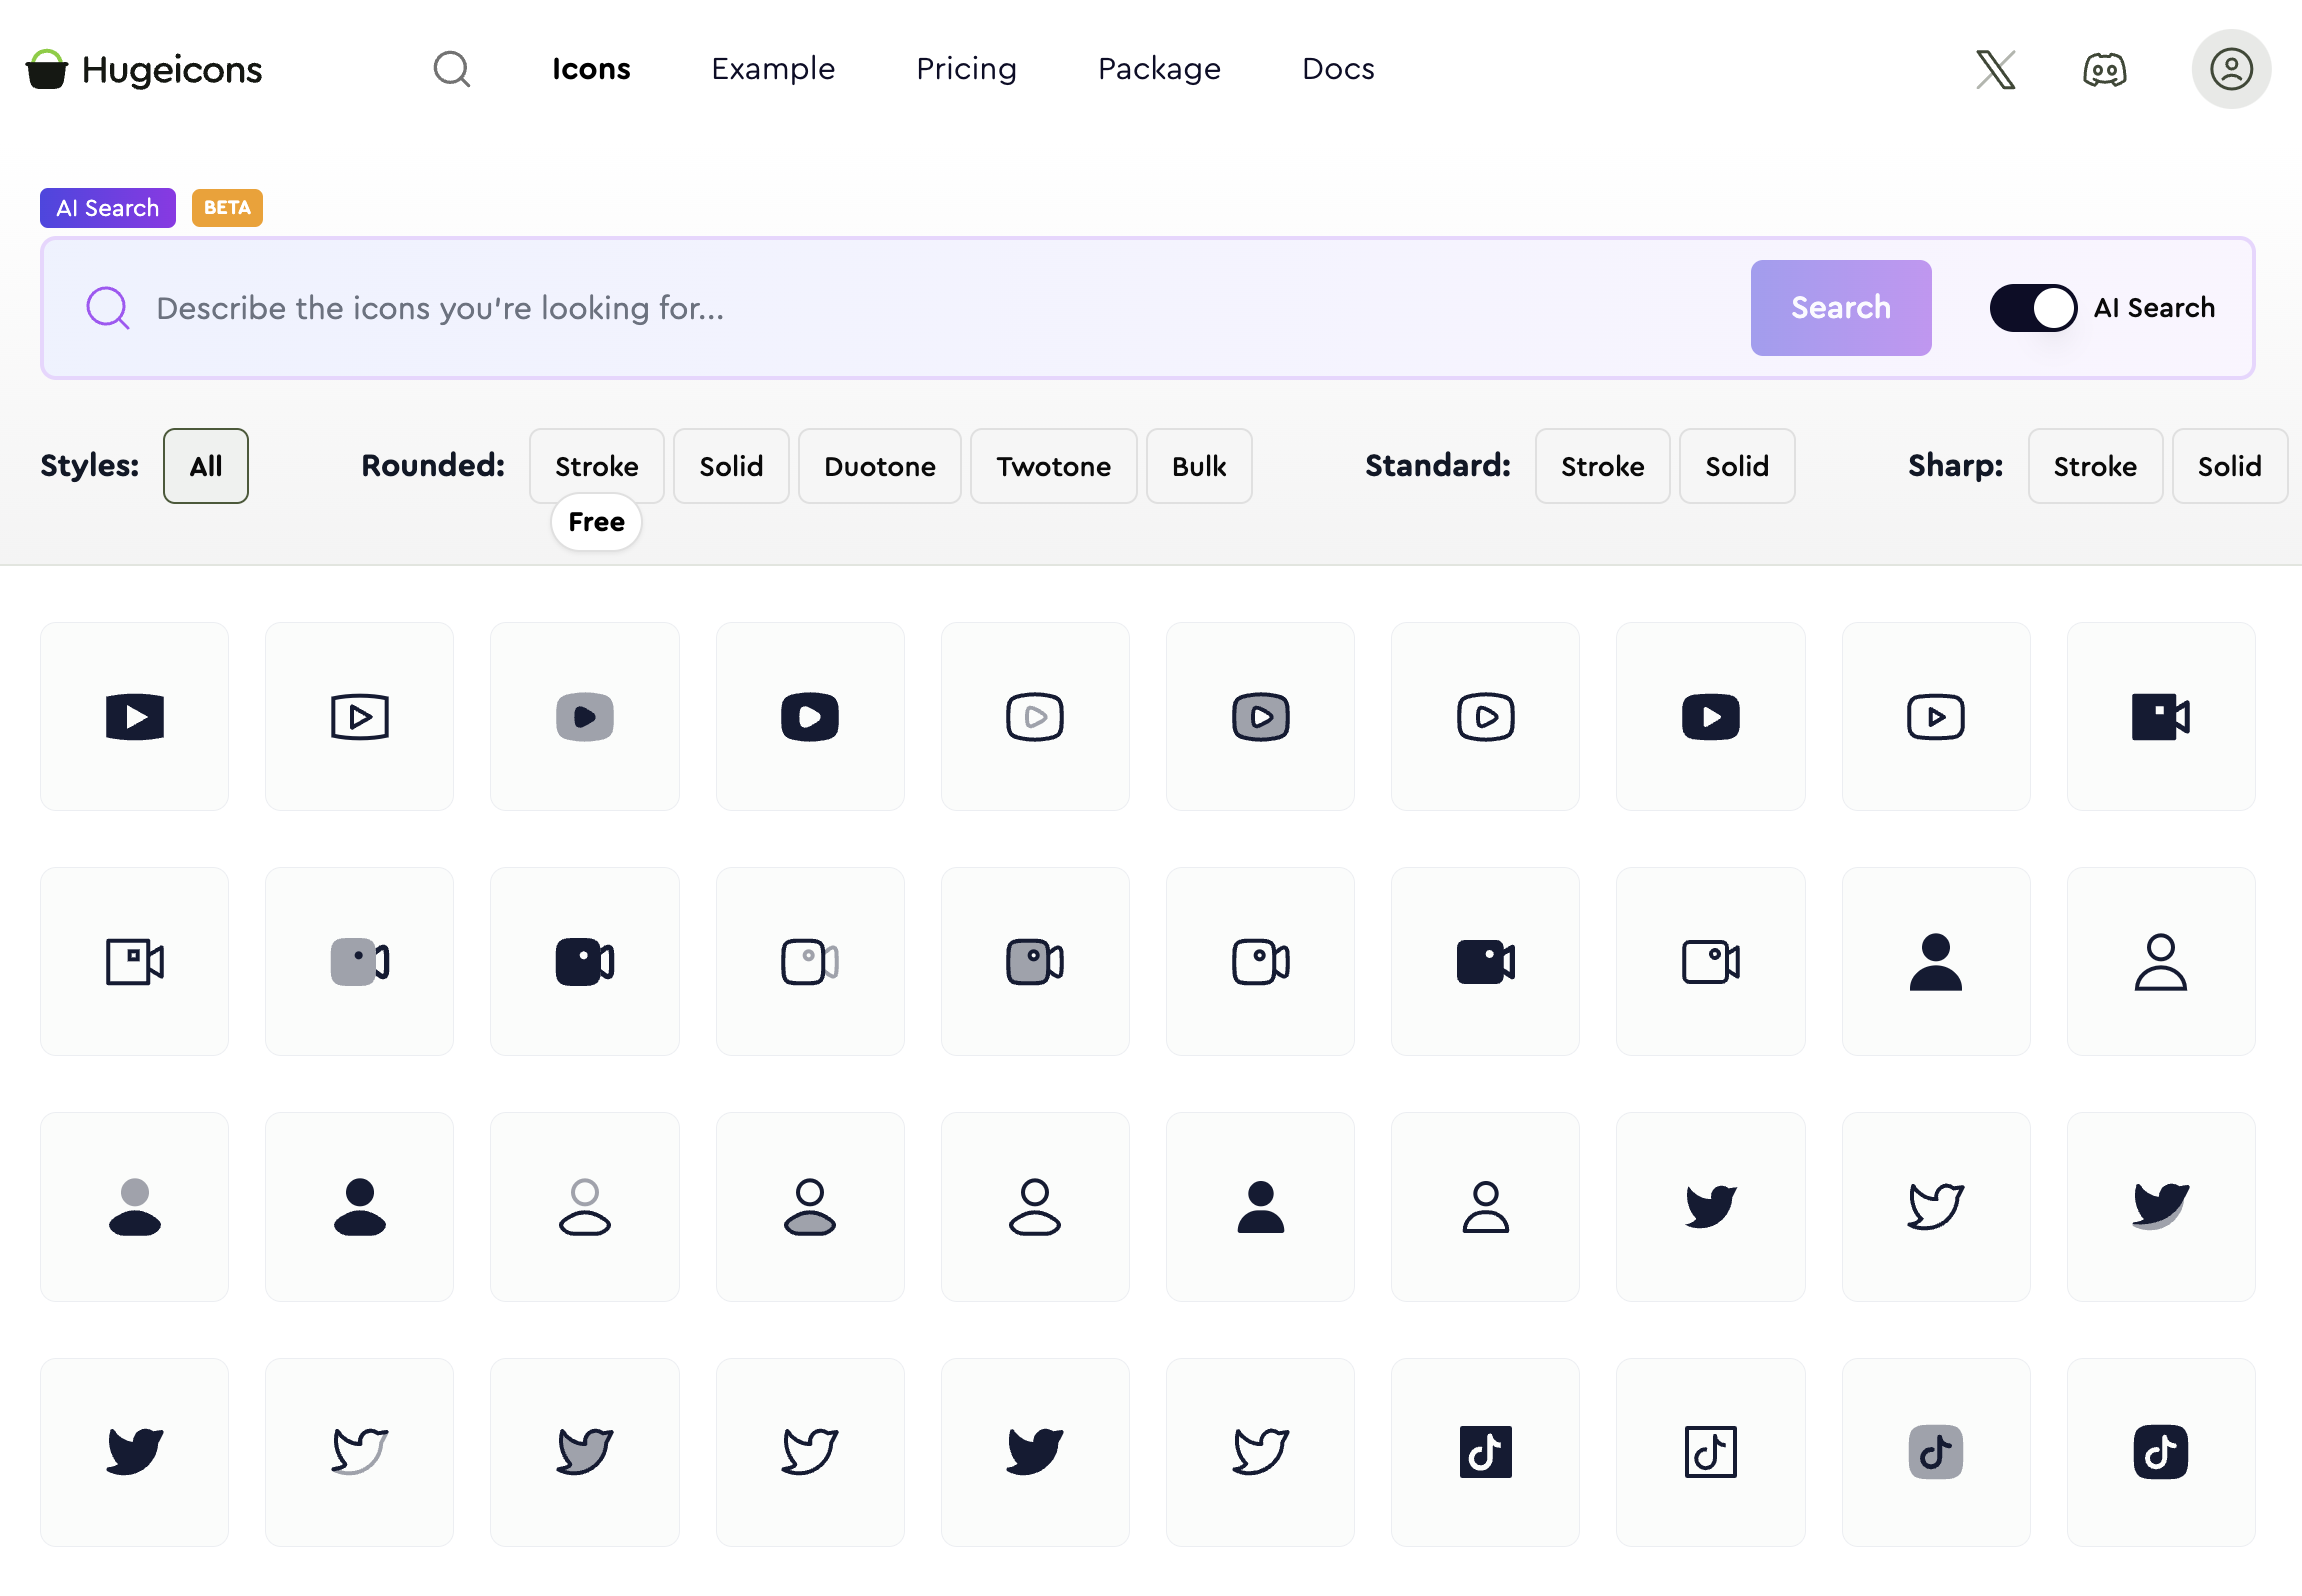
Task: Select the outline user icon with gray head
Action: (585, 1207)
